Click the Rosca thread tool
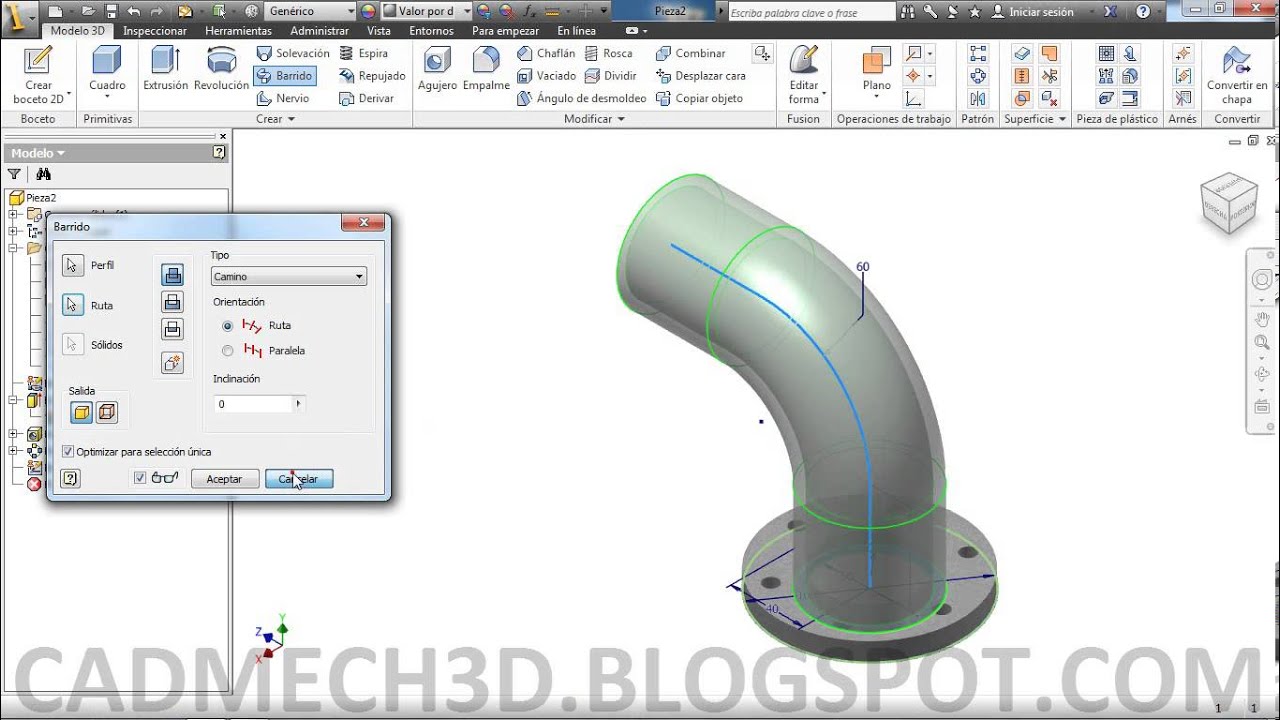1280x720 pixels. tap(608, 53)
